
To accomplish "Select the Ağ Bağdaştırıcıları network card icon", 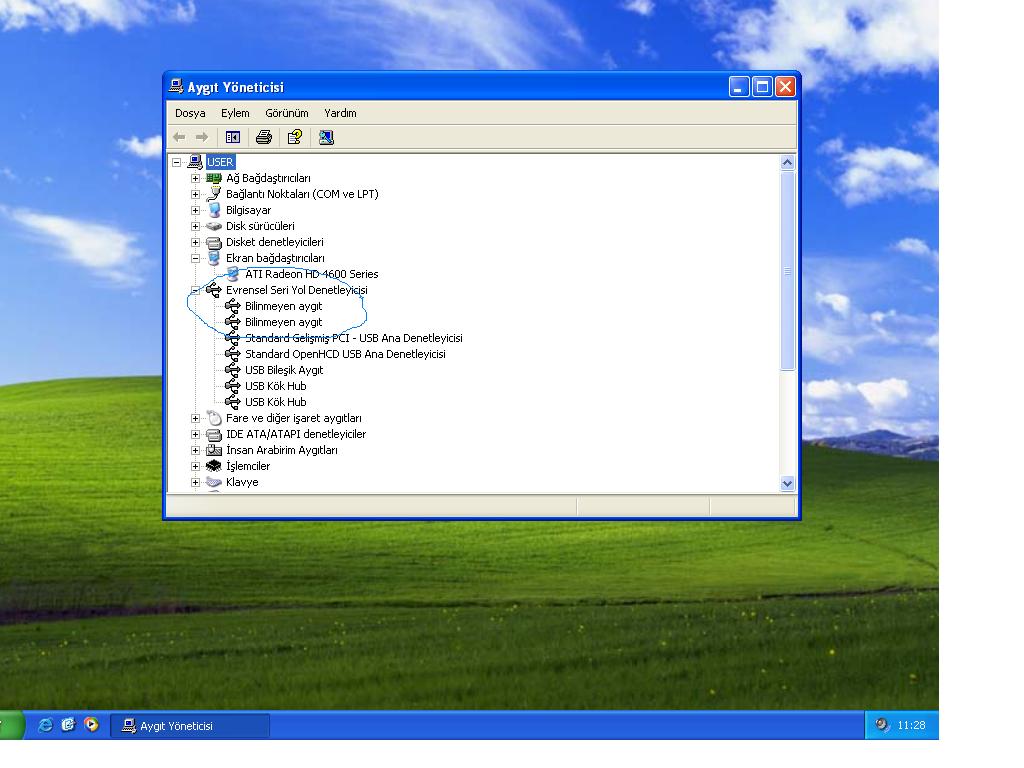I will (x=214, y=178).
